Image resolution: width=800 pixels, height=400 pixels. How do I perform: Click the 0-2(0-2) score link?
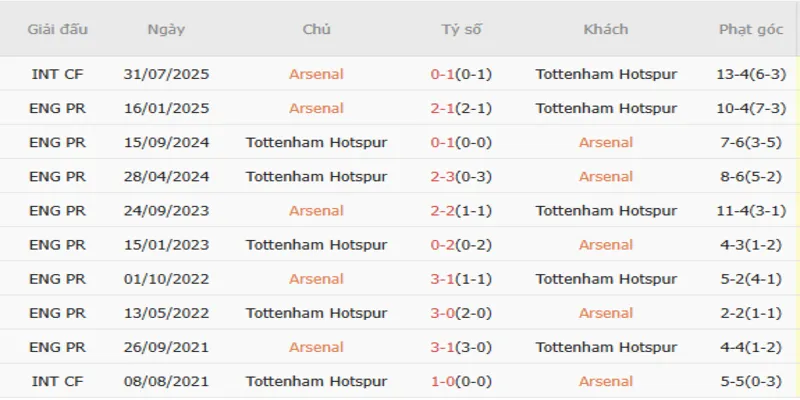coord(461,244)
